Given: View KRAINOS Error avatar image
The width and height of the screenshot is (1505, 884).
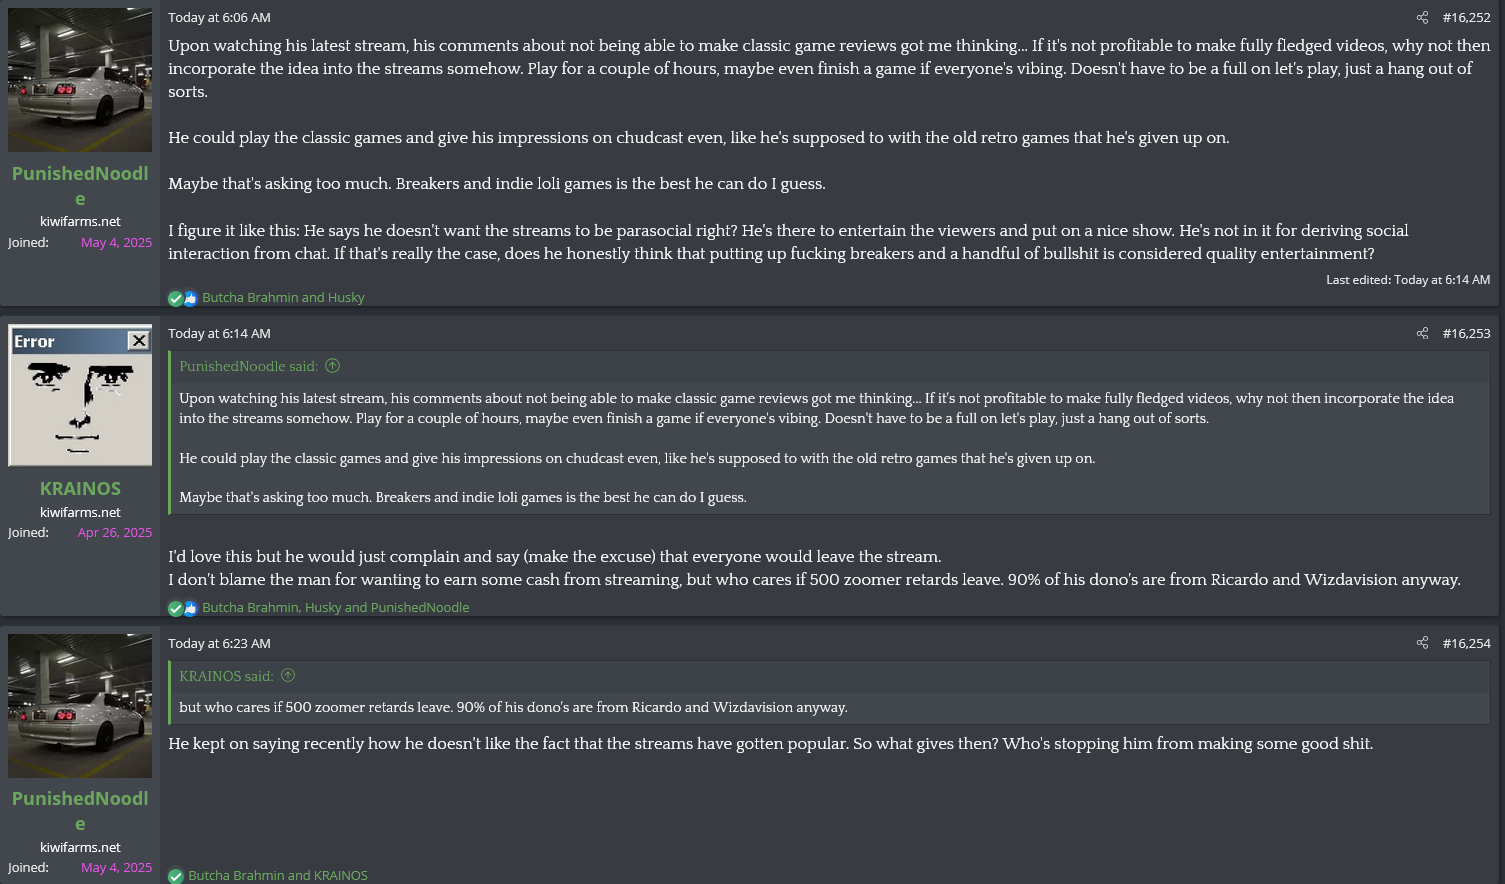Looking at the screenshot, I should click(x=80, y=395).
